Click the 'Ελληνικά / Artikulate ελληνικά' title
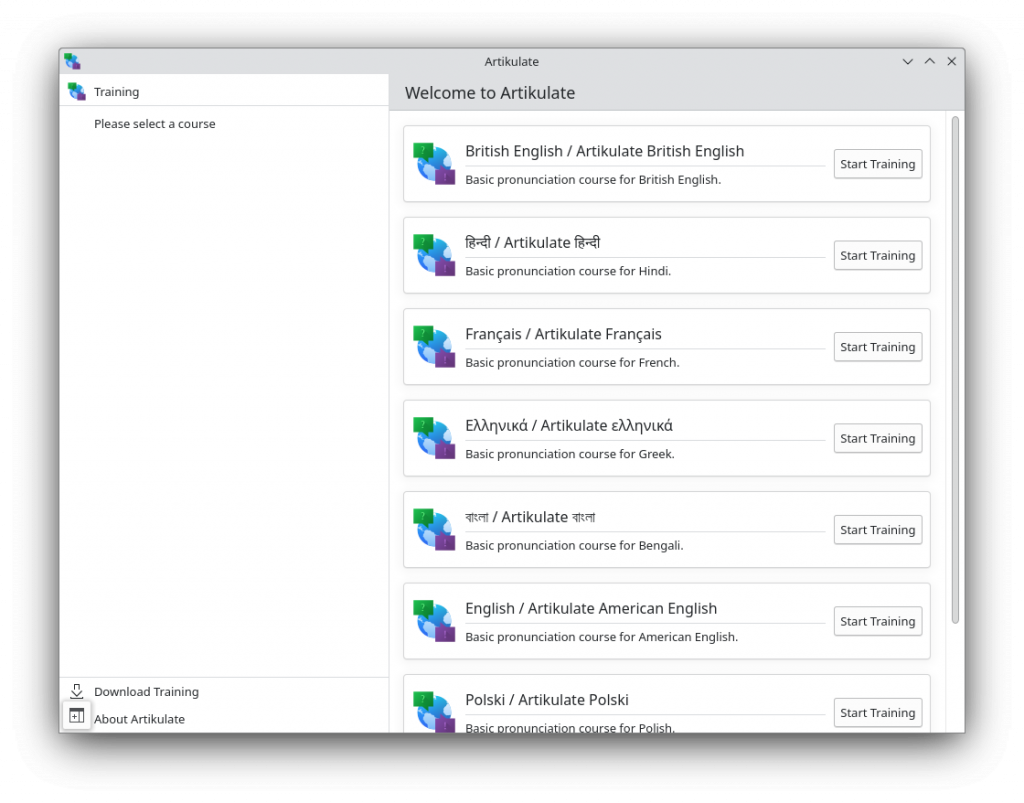Image resolution: width=1024 pixels, height=803 pixels. pos(569,426)
